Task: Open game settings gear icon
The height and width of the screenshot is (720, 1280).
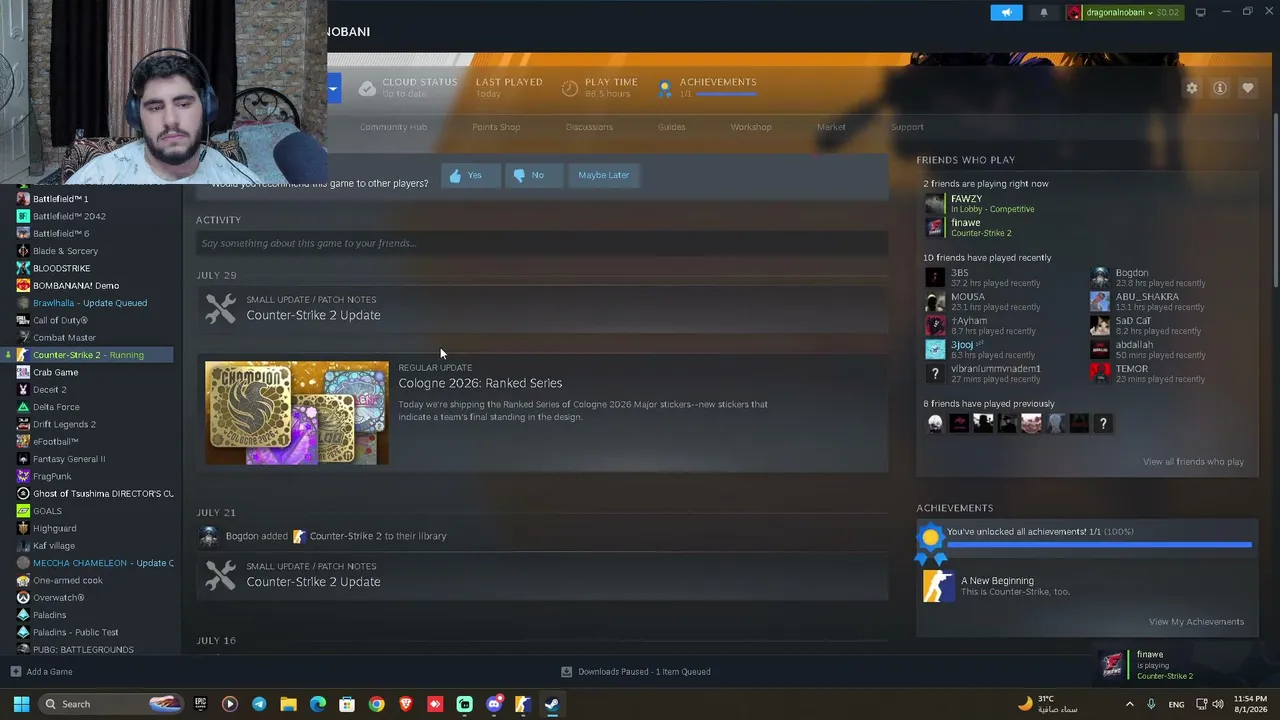Action: tap(1192, 88)
